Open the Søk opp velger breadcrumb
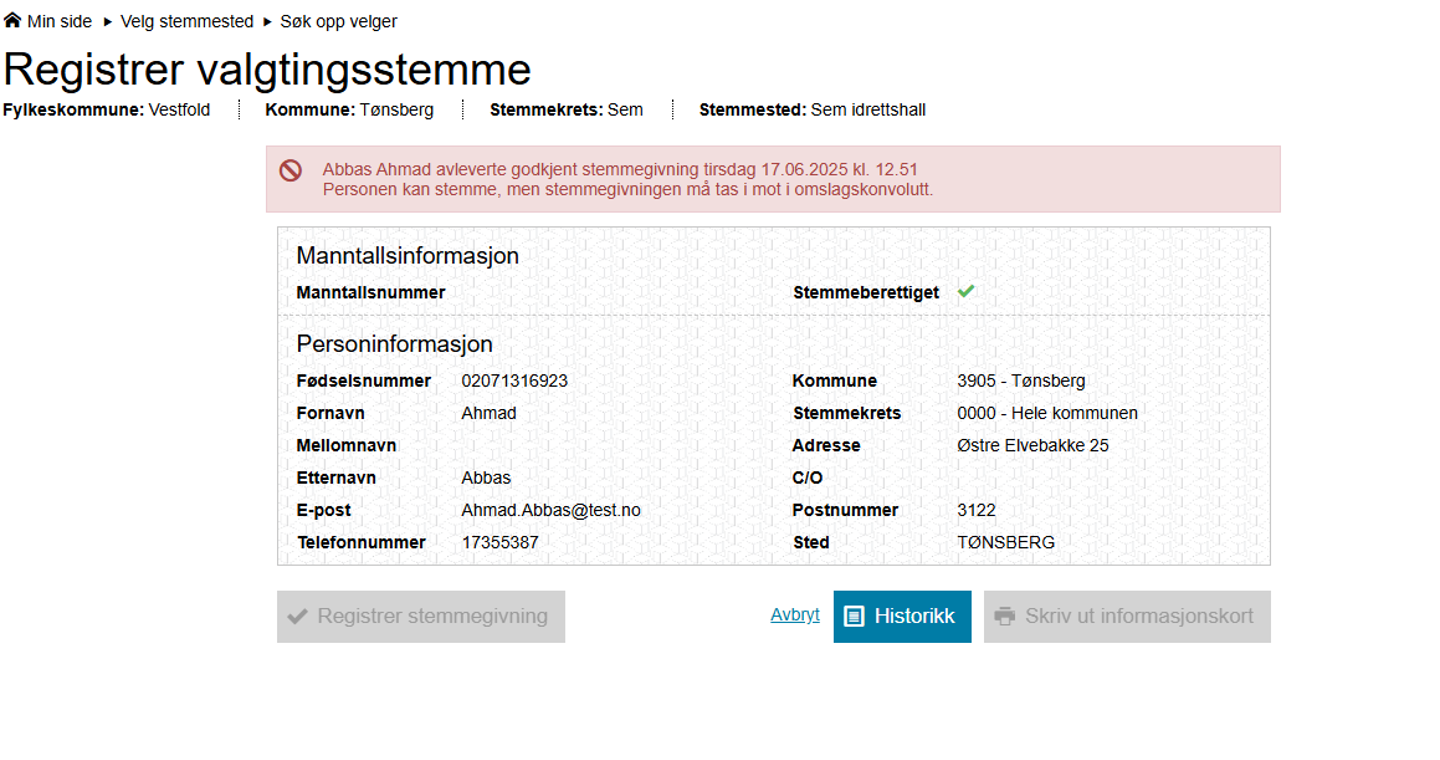This screenshot has height=760, width=1440. pyautogui.click(x=338, y=21)
